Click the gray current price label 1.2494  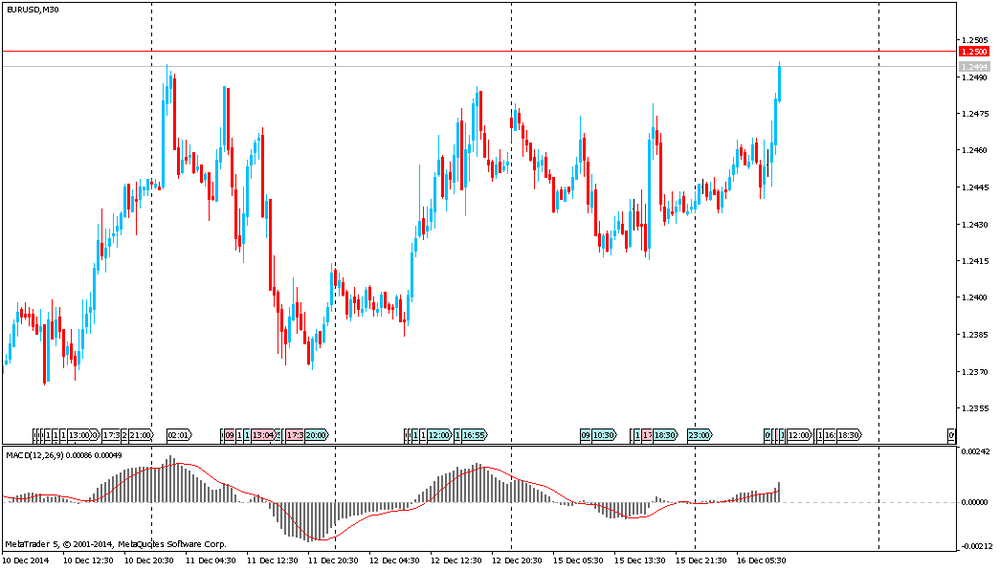point(973,67)
